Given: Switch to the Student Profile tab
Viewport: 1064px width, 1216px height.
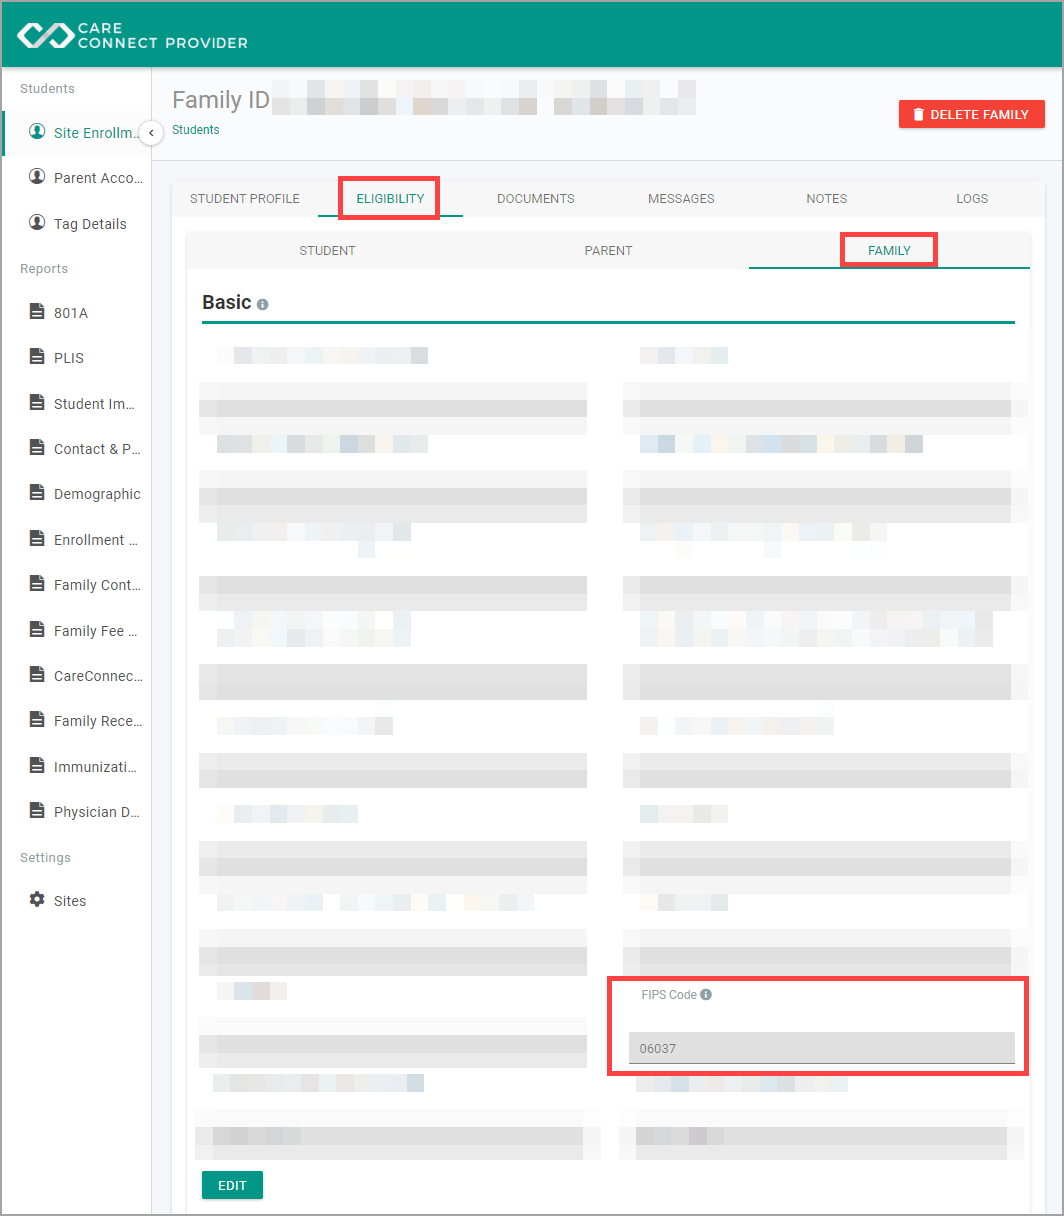Looking at the screenshot, I should pos(245,198).
